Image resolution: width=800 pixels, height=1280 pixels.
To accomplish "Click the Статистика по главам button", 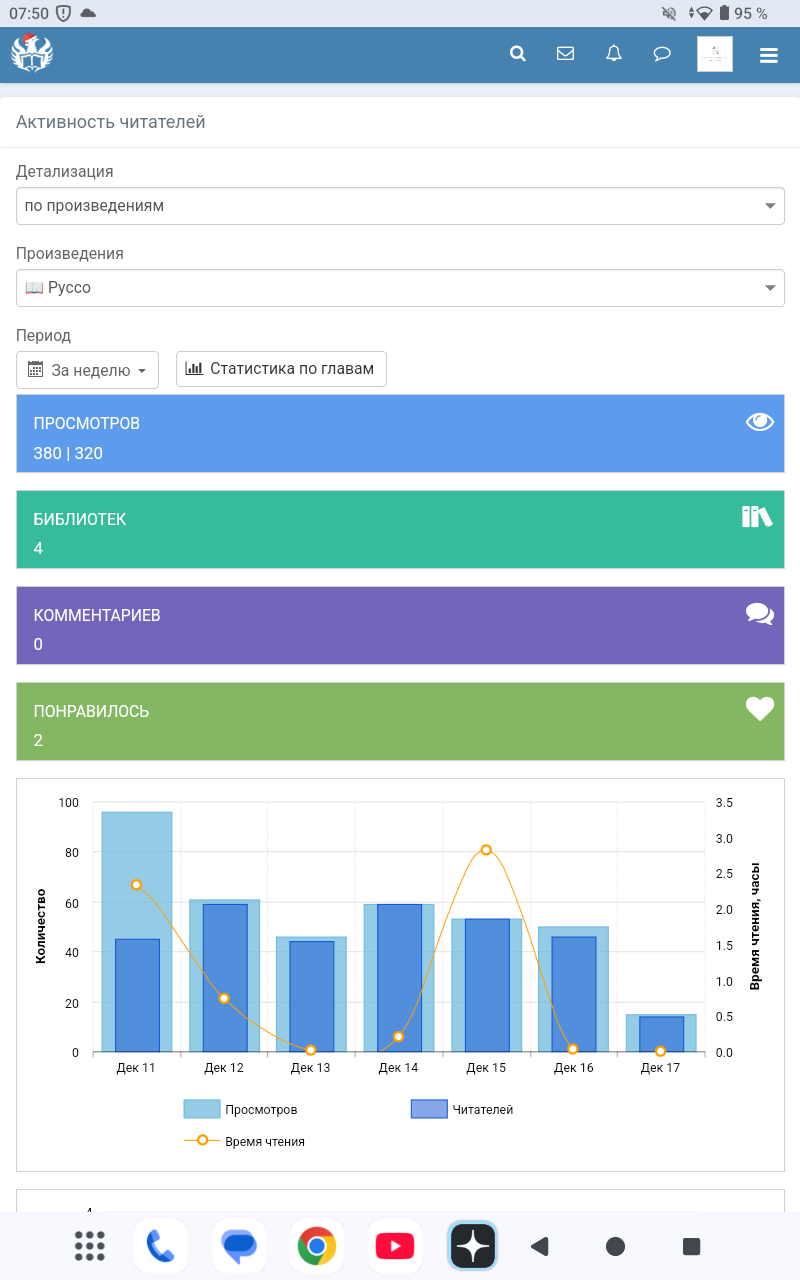I will [x=281, y=369].
